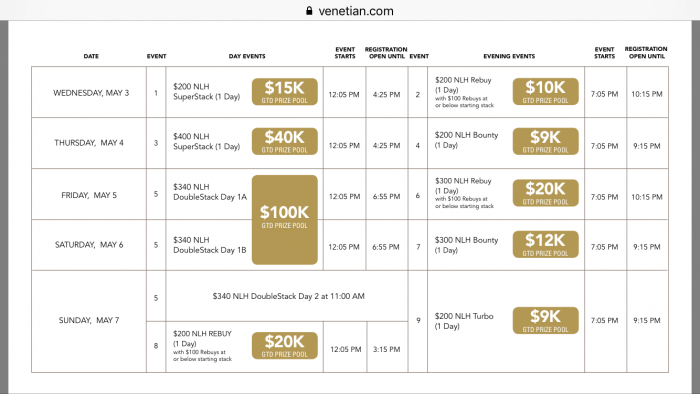This screenshot has width=700, height=394.
Task: Click the $20K badge for Sunday NLH REBUY
Action: click(285, 345)
